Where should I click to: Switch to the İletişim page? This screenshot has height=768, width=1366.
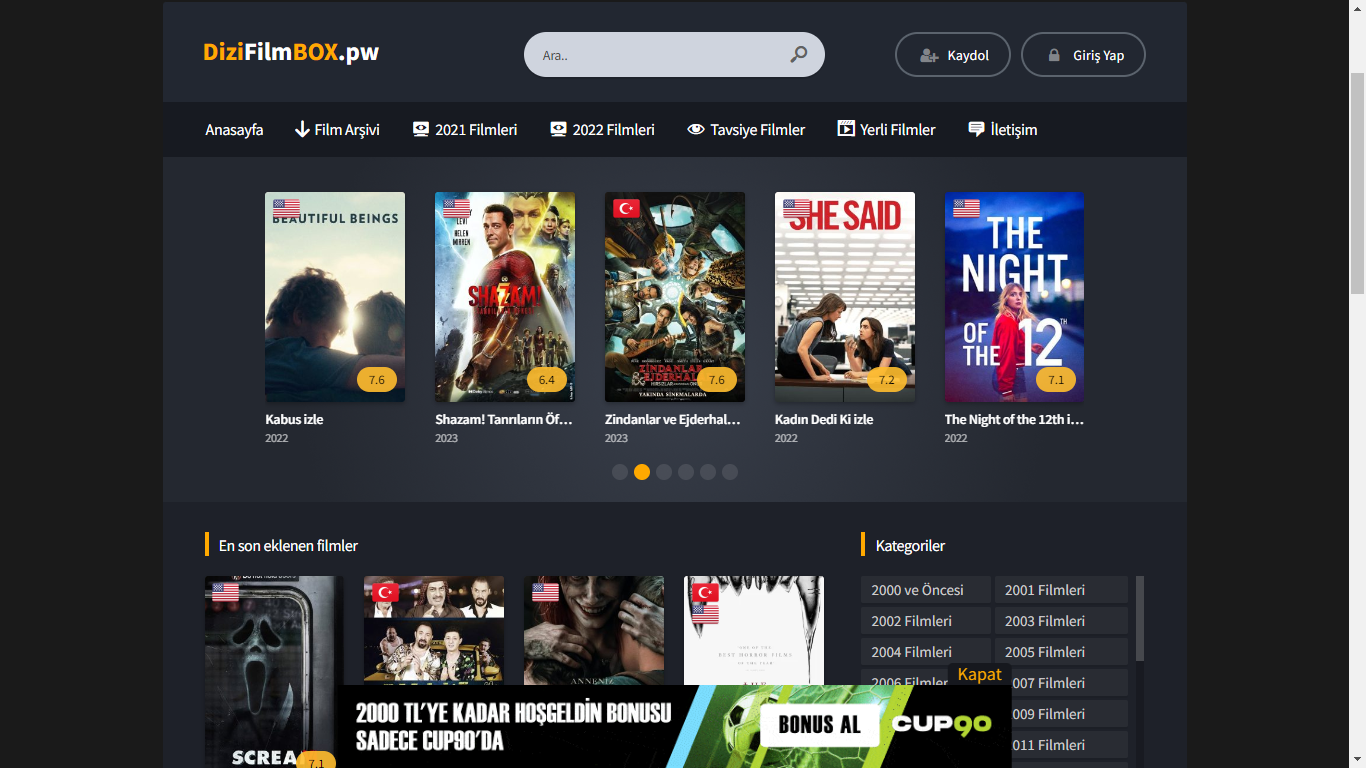click(1012, 129)
